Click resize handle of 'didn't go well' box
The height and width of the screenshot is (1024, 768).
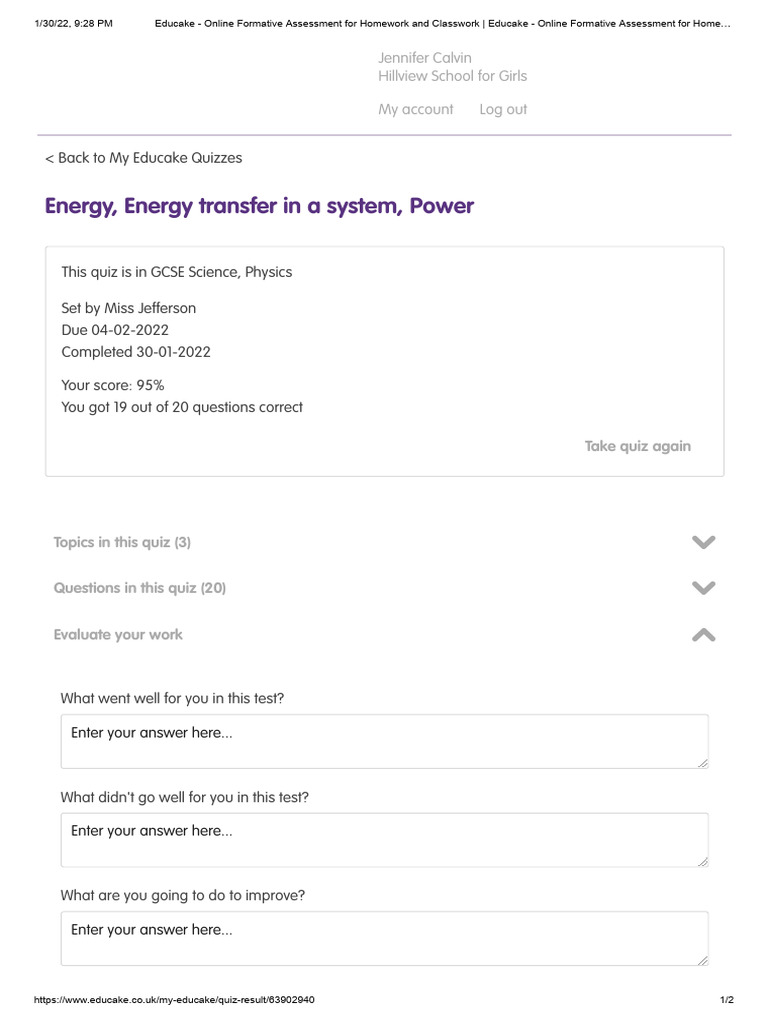(x=703, y=861)
